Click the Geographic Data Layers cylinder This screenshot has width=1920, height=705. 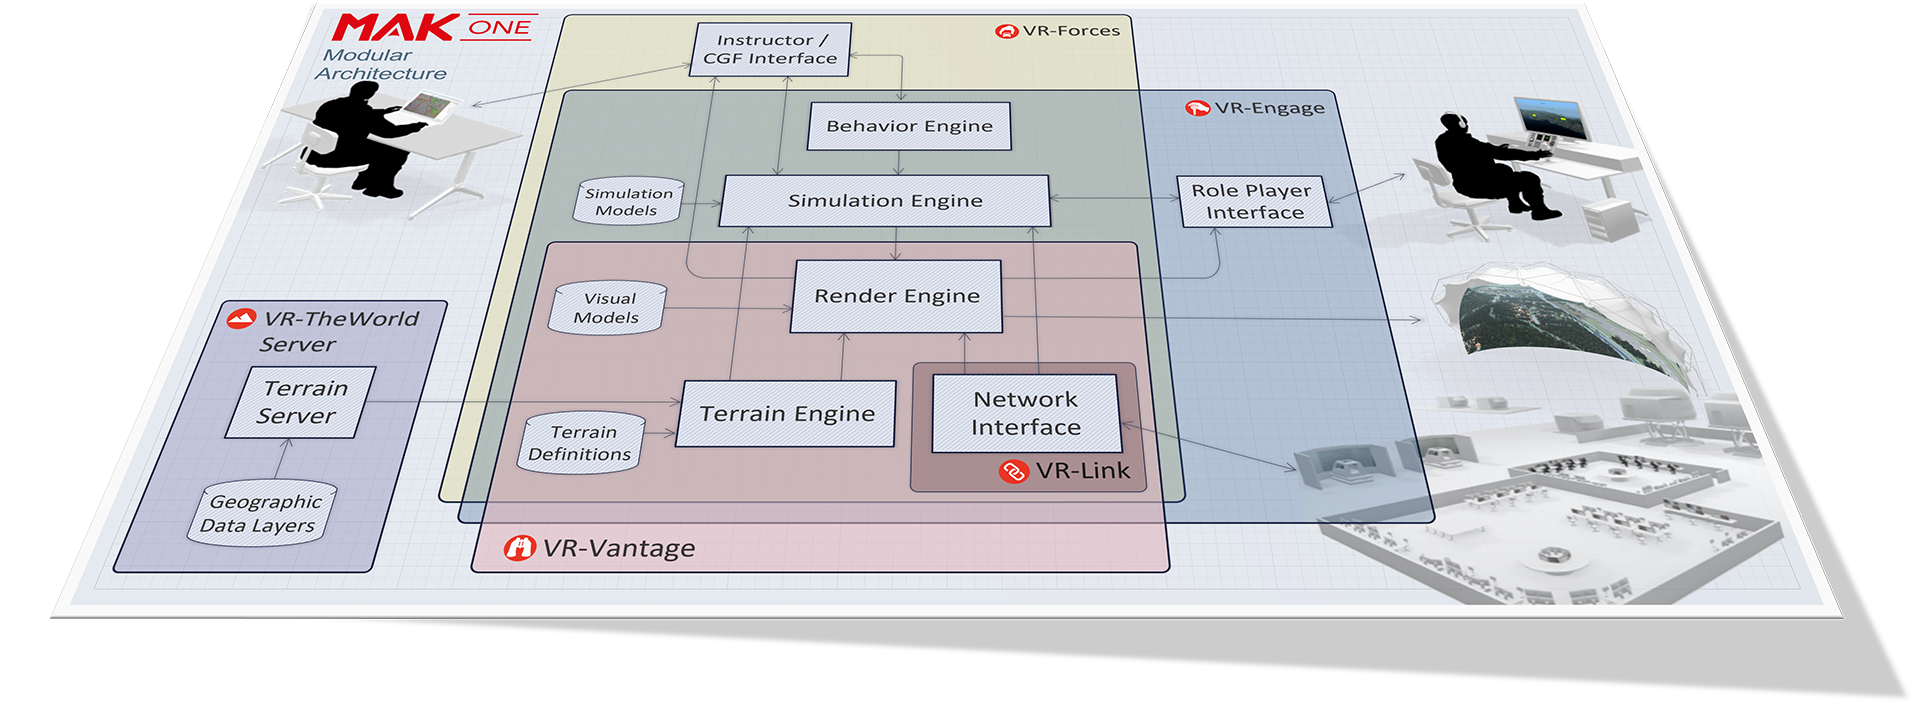[262, 514]
